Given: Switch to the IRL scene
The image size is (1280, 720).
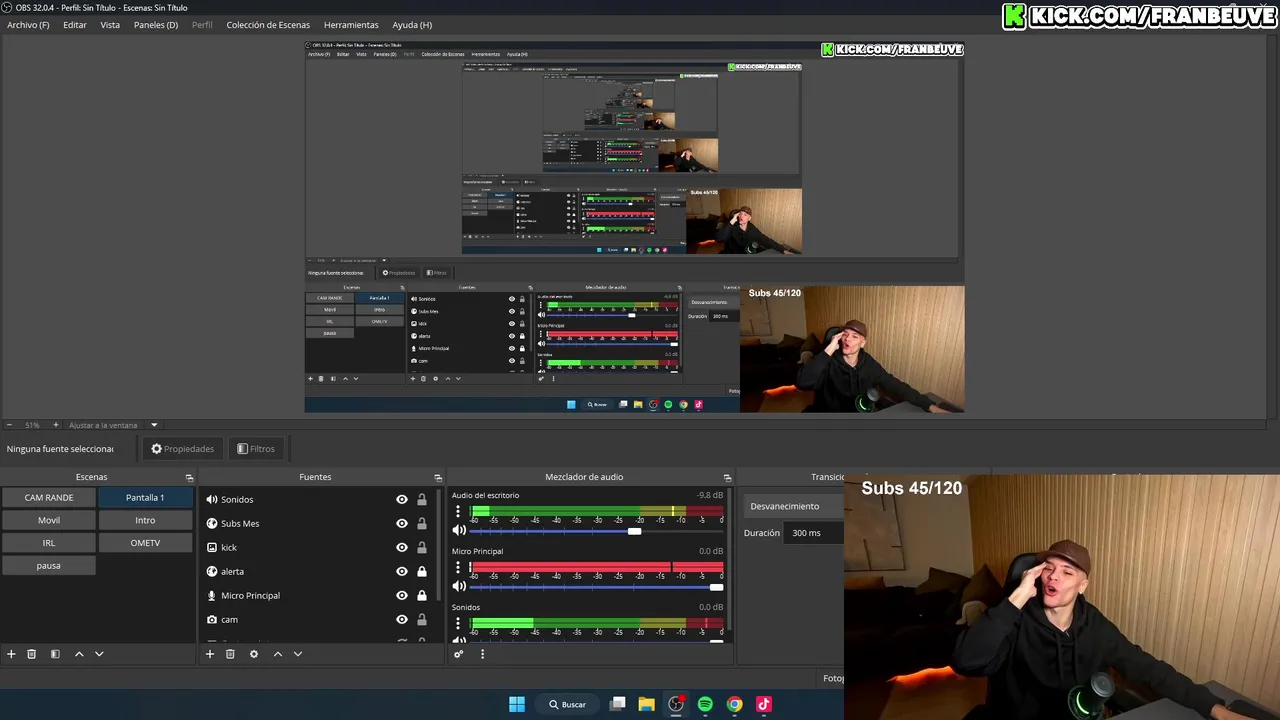Looking at the screenshot, I should point(49,543).
